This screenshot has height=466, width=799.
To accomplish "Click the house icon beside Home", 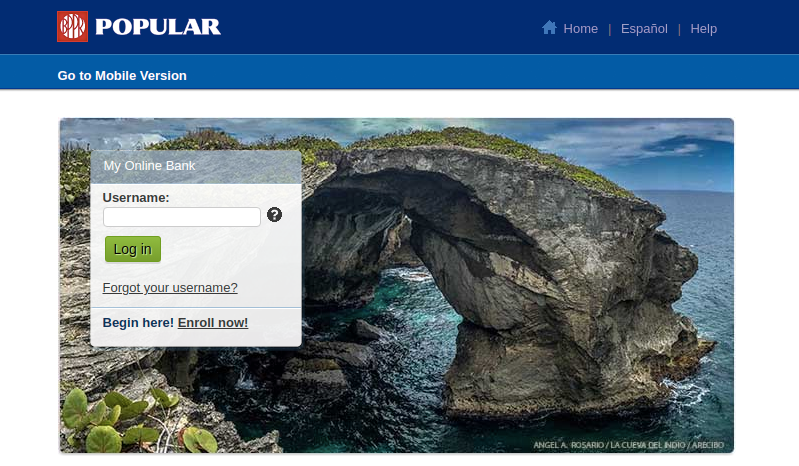I will coord(549,28).
